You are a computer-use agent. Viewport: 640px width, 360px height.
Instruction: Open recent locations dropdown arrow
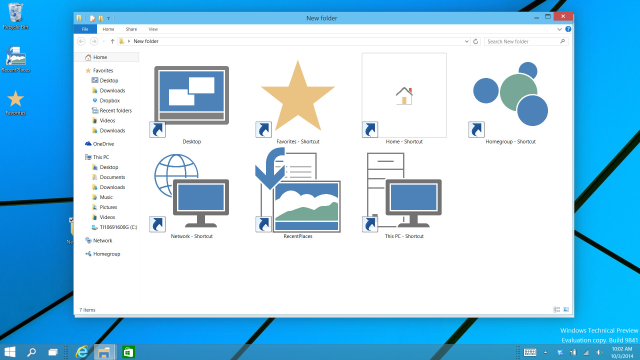point(104,41)
